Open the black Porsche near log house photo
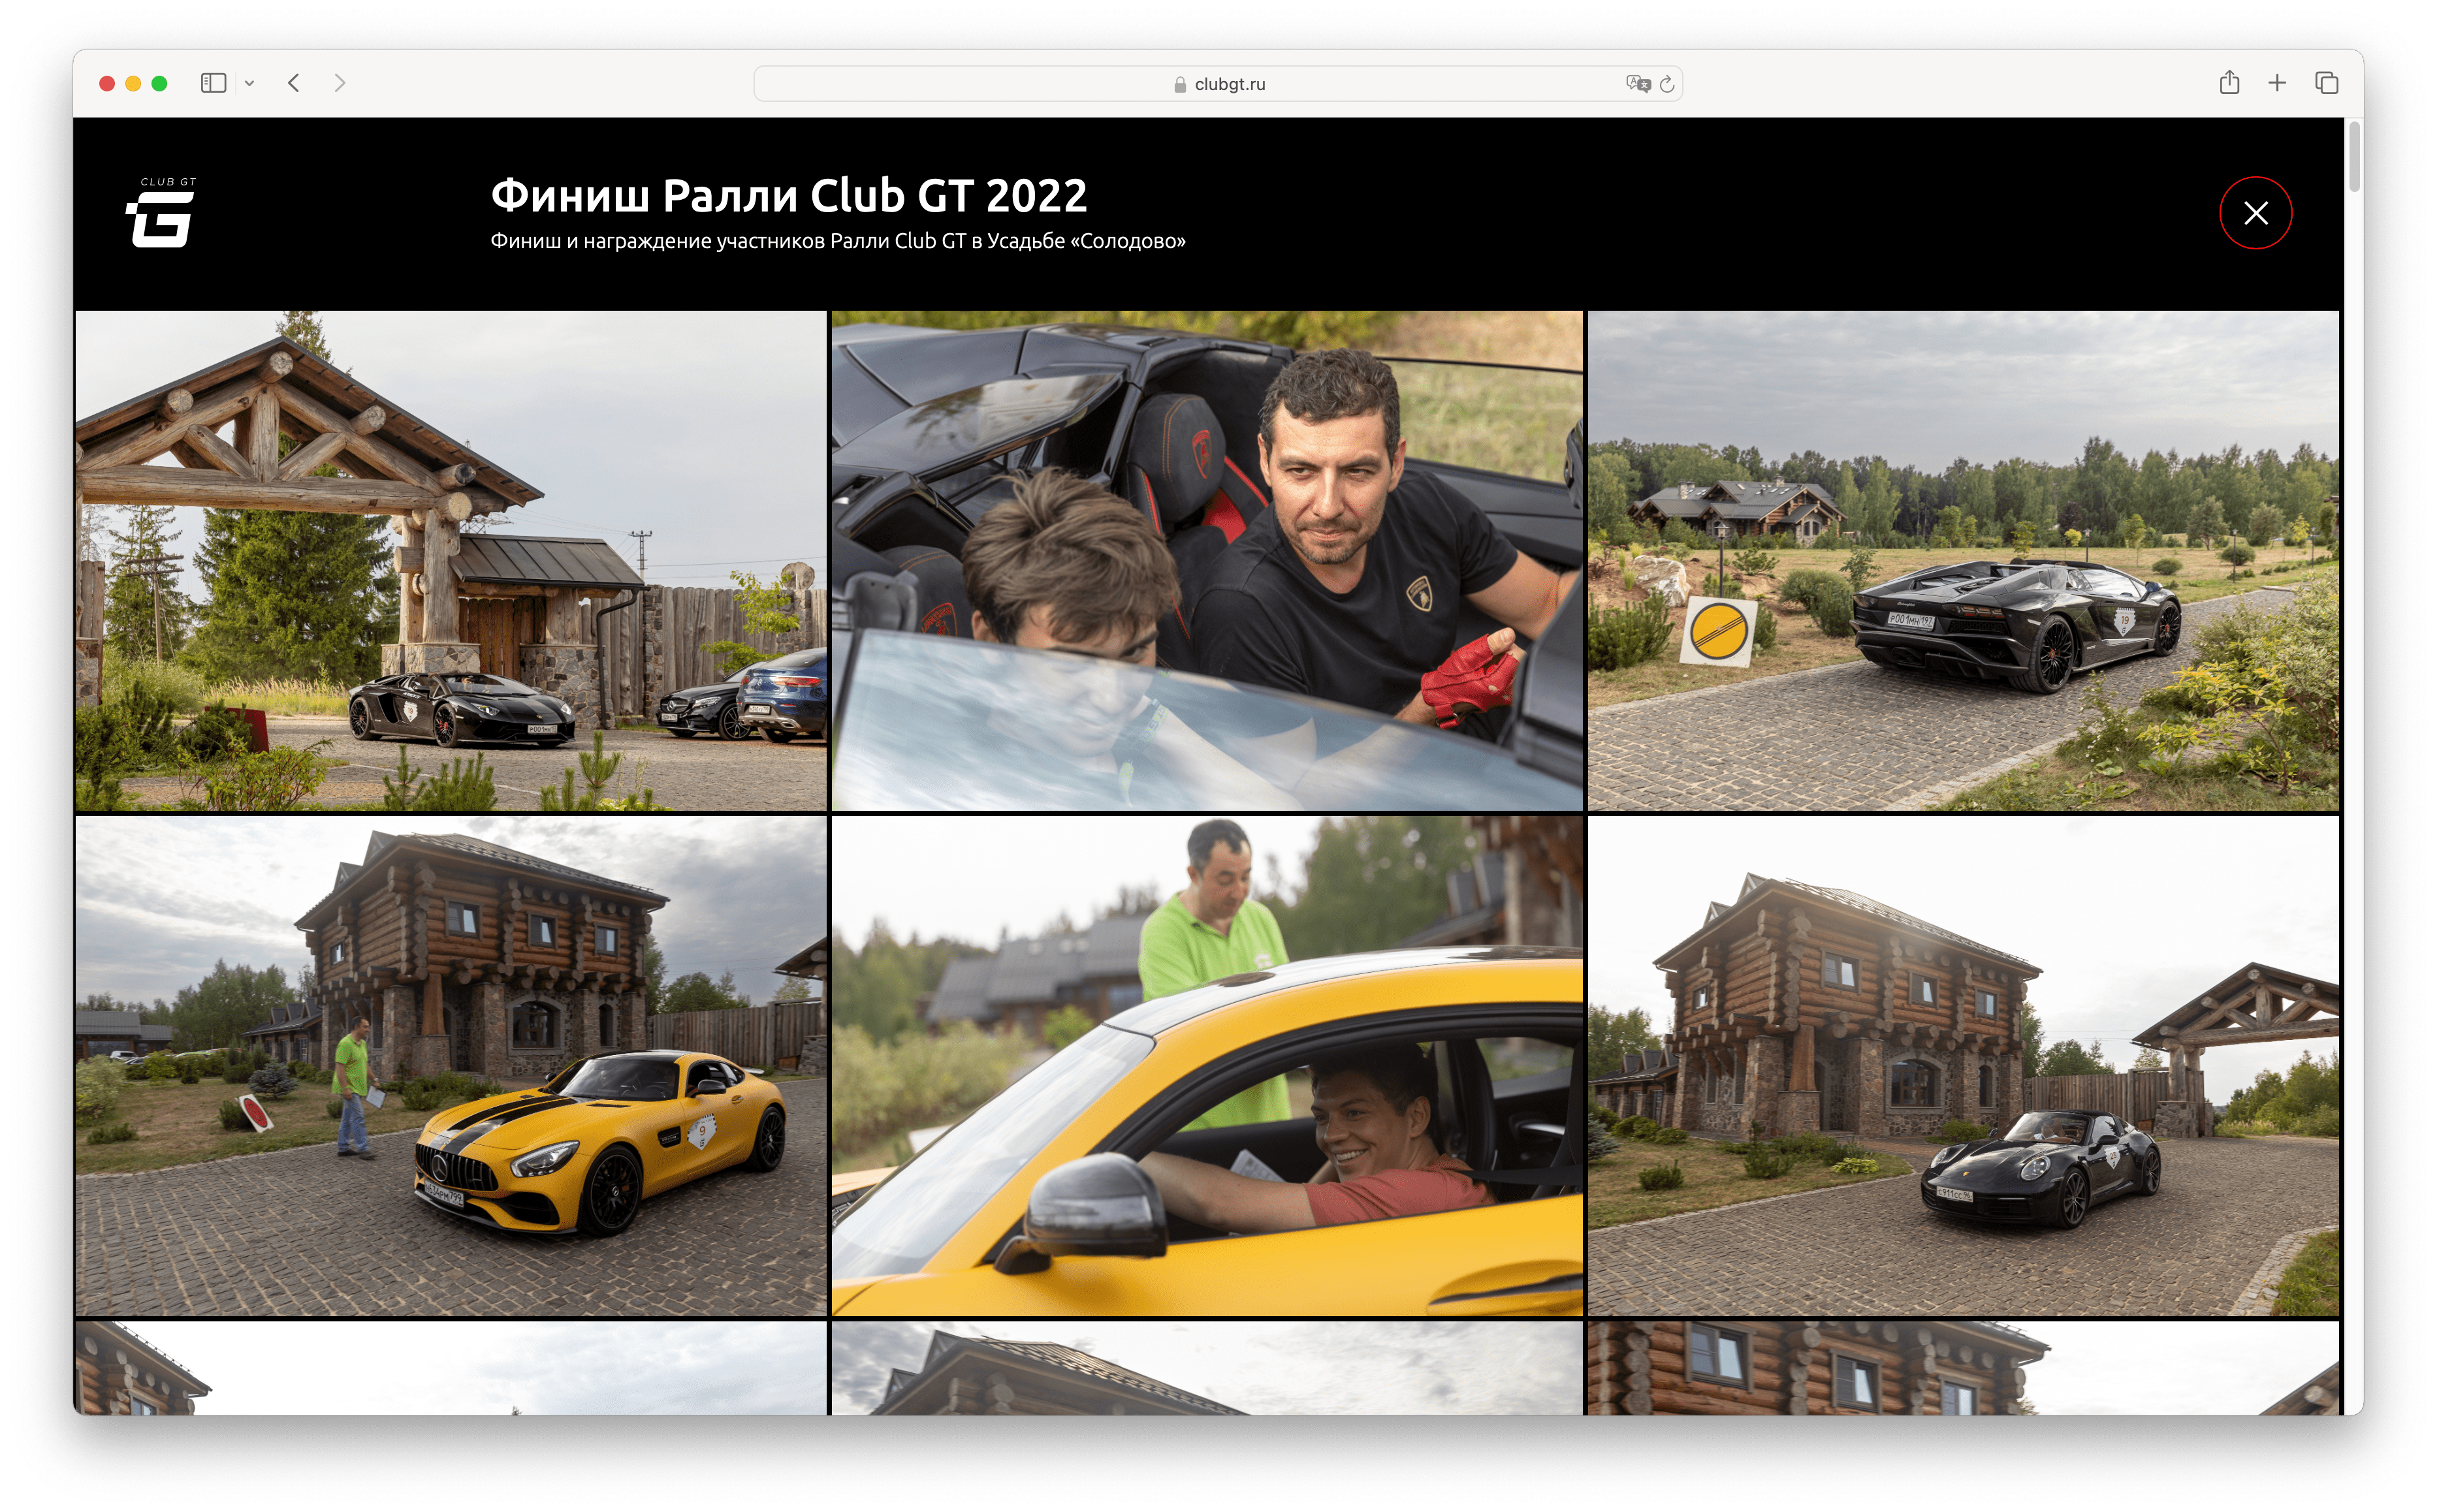Viewport: 2437px width, 1512px height. [x=1962, y=1066]
